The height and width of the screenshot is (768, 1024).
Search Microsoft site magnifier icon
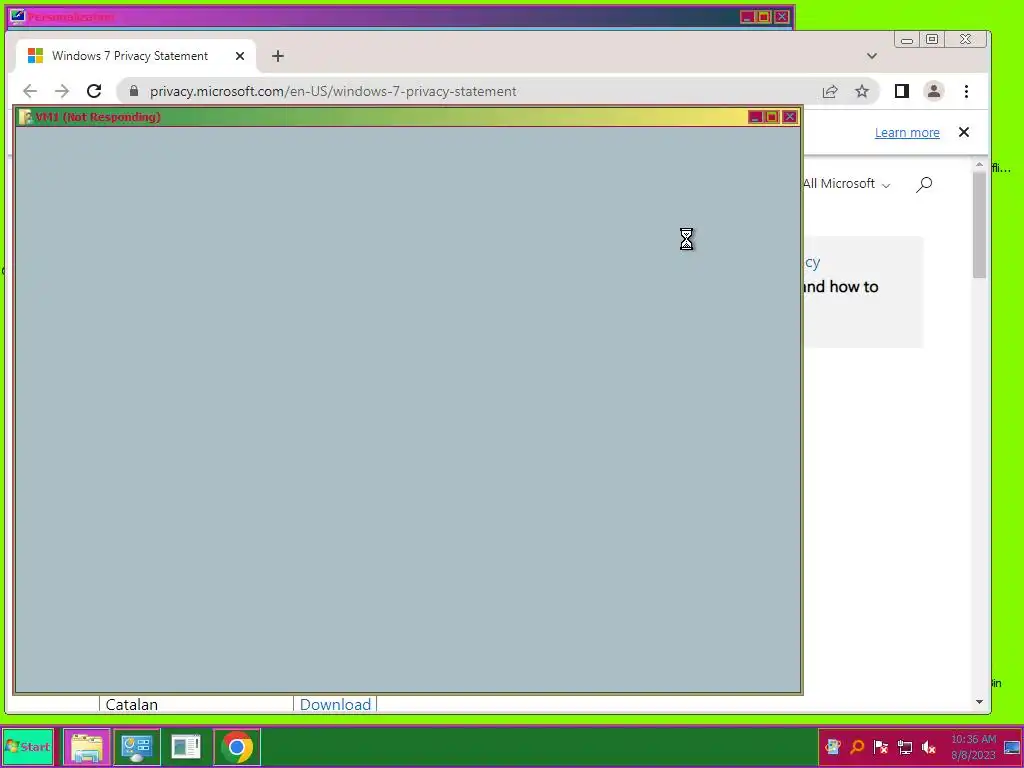[x=923, y=184]
